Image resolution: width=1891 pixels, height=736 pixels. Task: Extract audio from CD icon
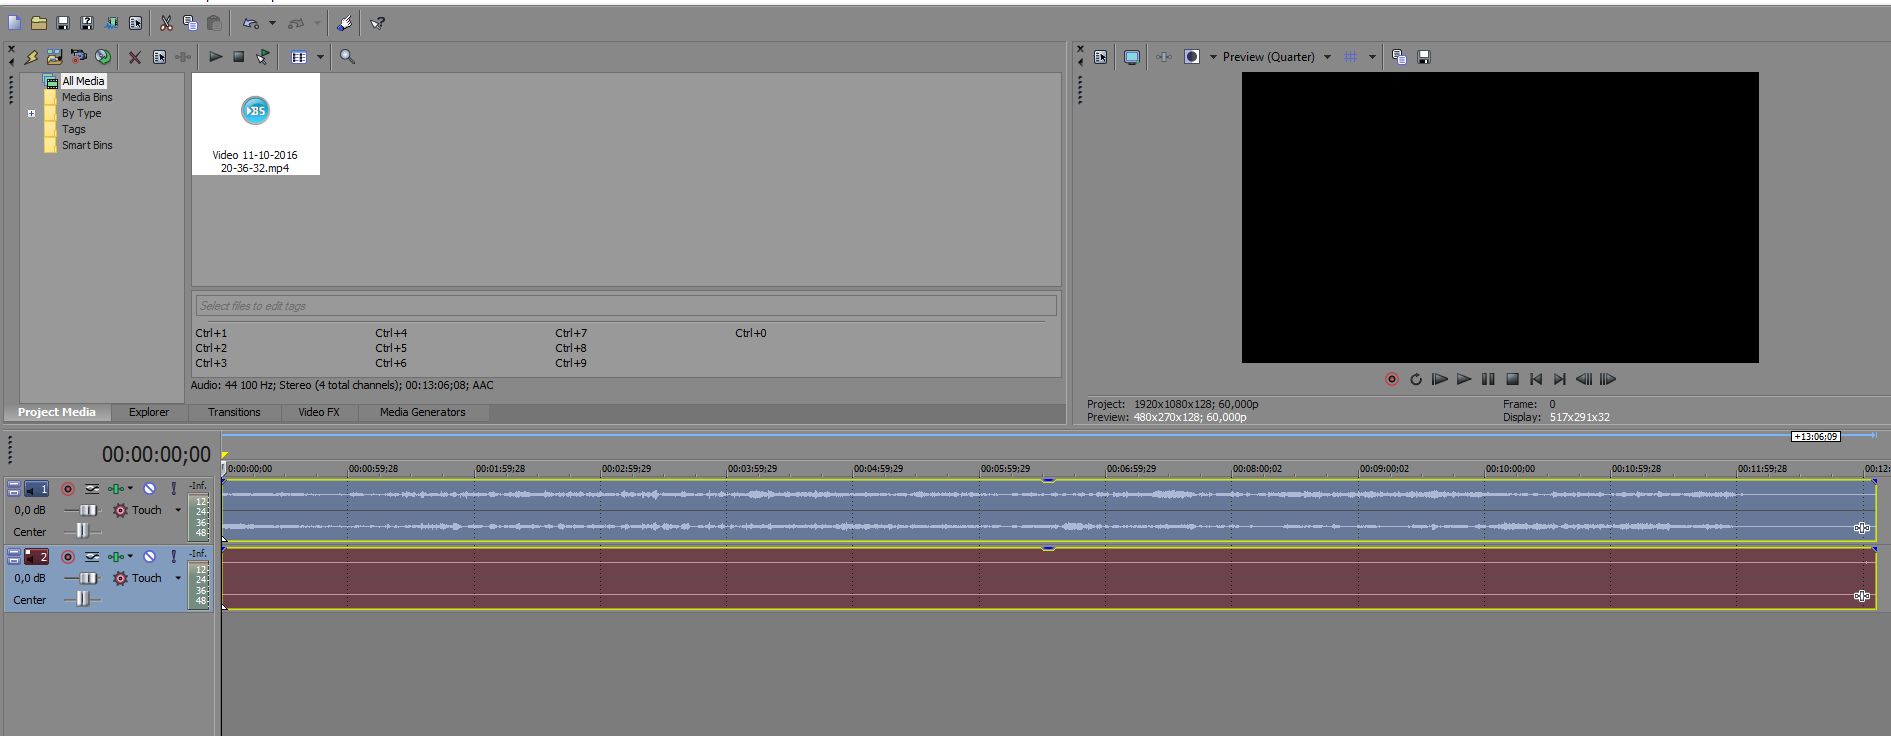(x=102, y=57)
